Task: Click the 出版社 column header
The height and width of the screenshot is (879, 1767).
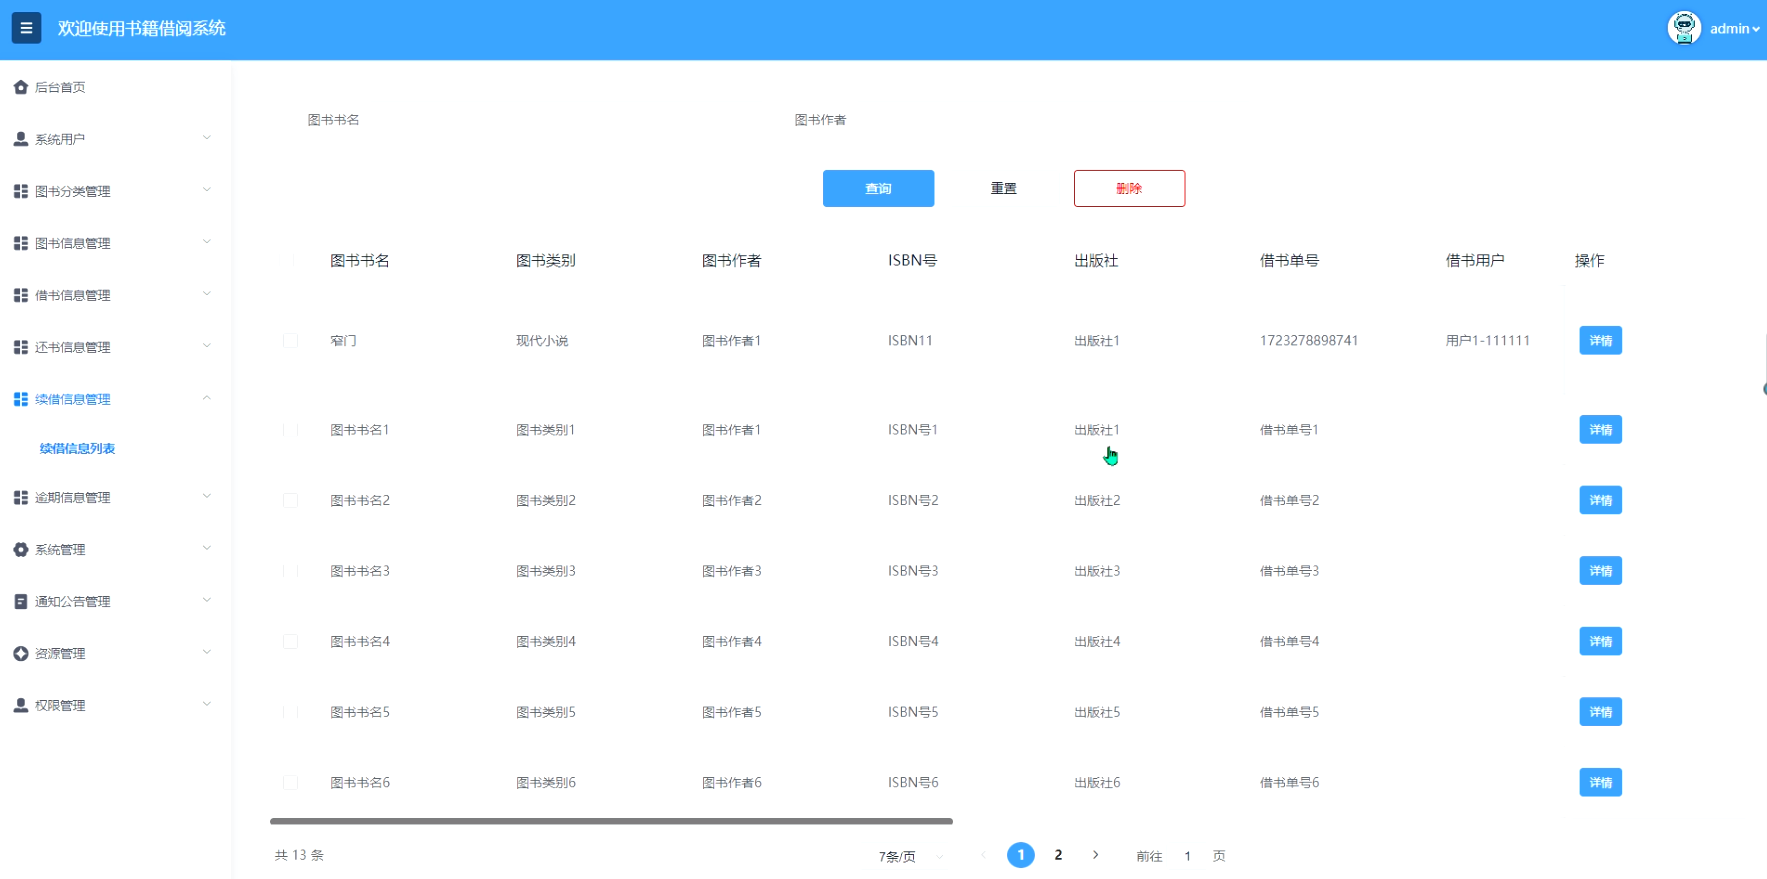Action: point(1096,260)
